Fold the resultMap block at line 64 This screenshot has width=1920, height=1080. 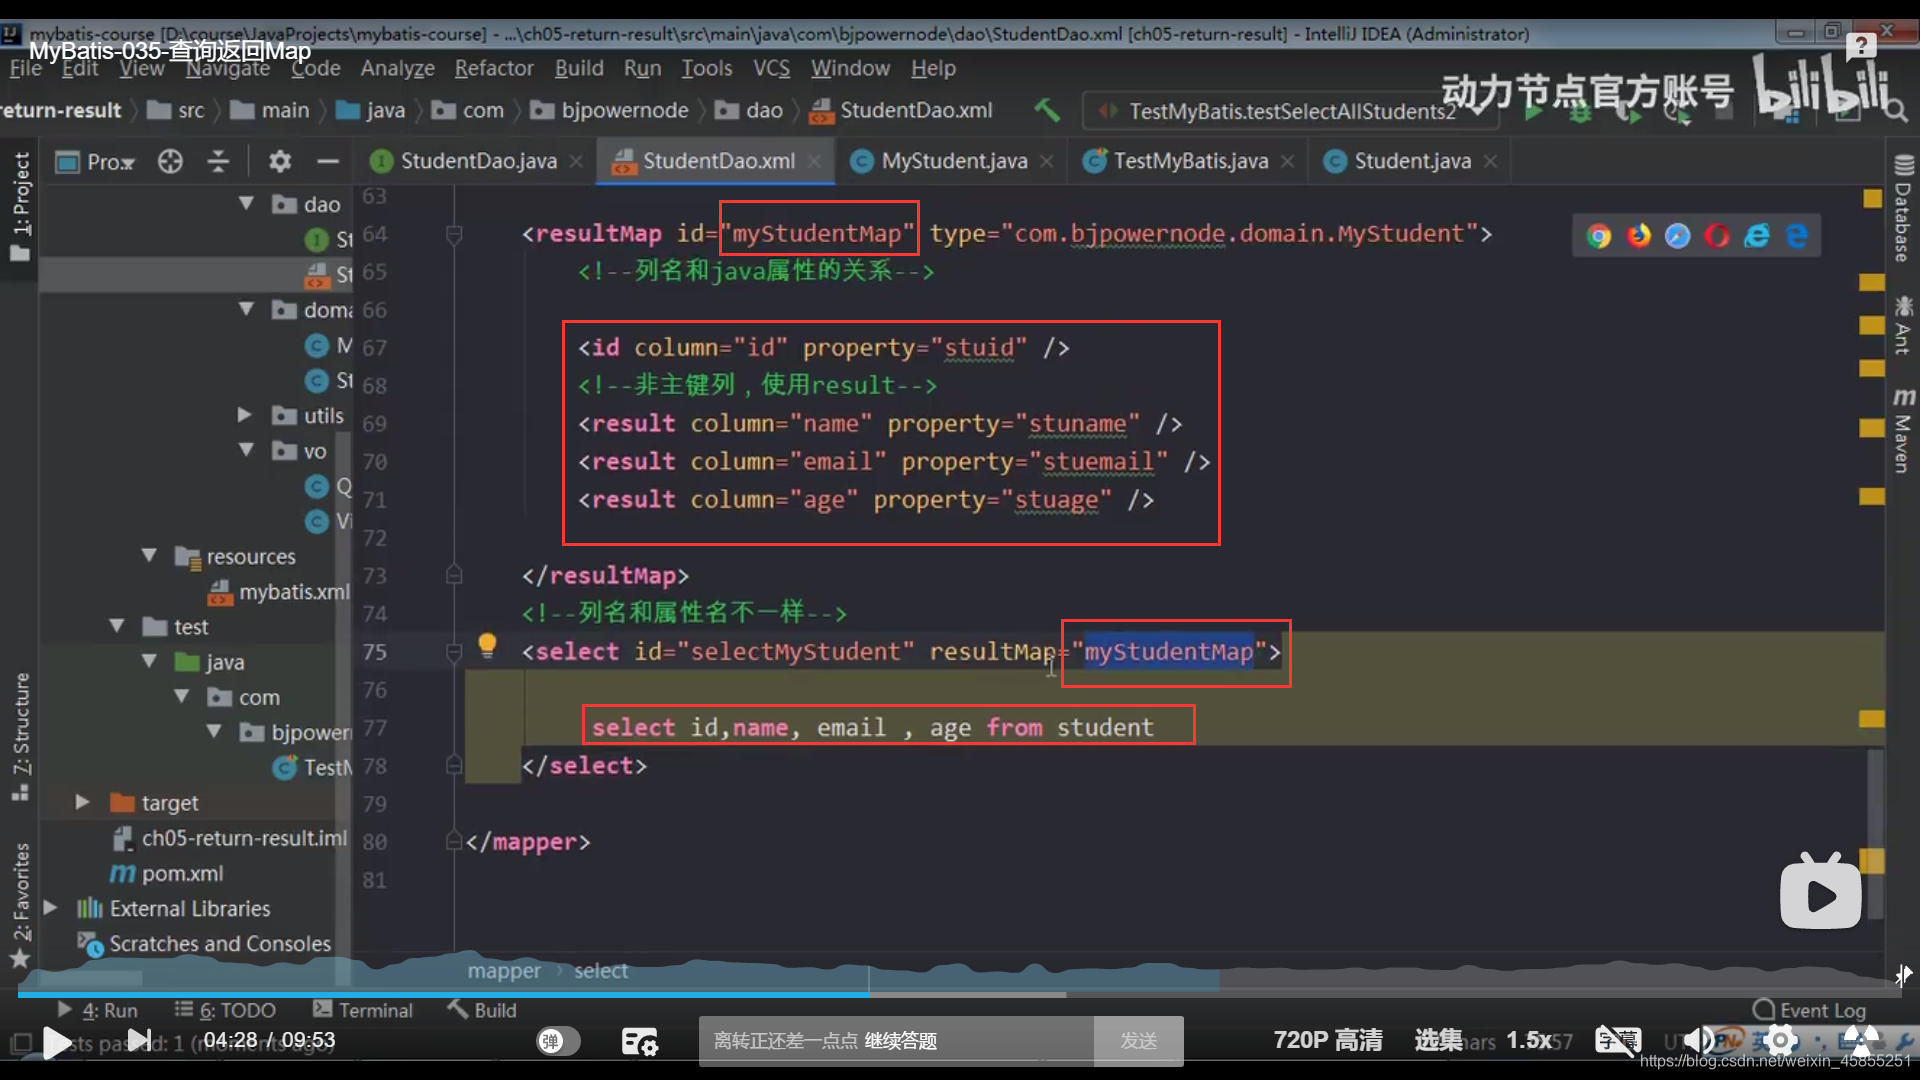tap(454, 234)
